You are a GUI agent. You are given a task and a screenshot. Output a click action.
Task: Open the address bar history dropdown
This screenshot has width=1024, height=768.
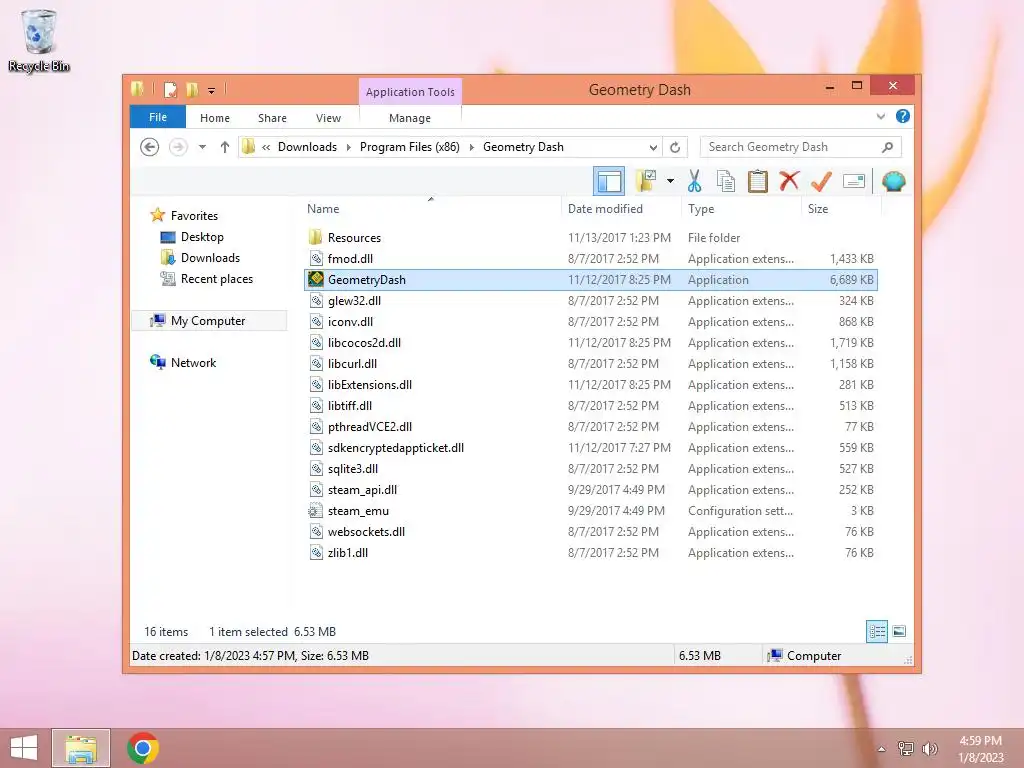click(653, 147)
